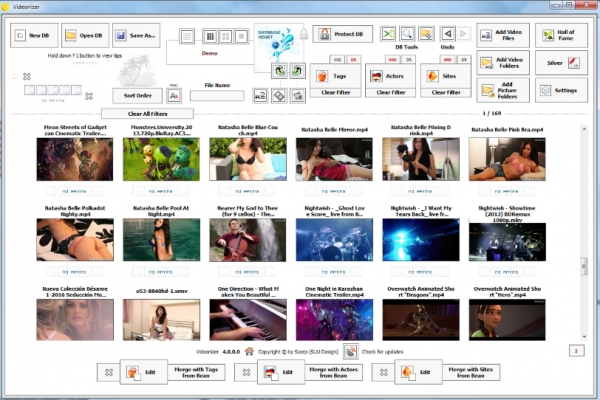Clear the Actors filter

pyautogui.click(x=391, y=93)
